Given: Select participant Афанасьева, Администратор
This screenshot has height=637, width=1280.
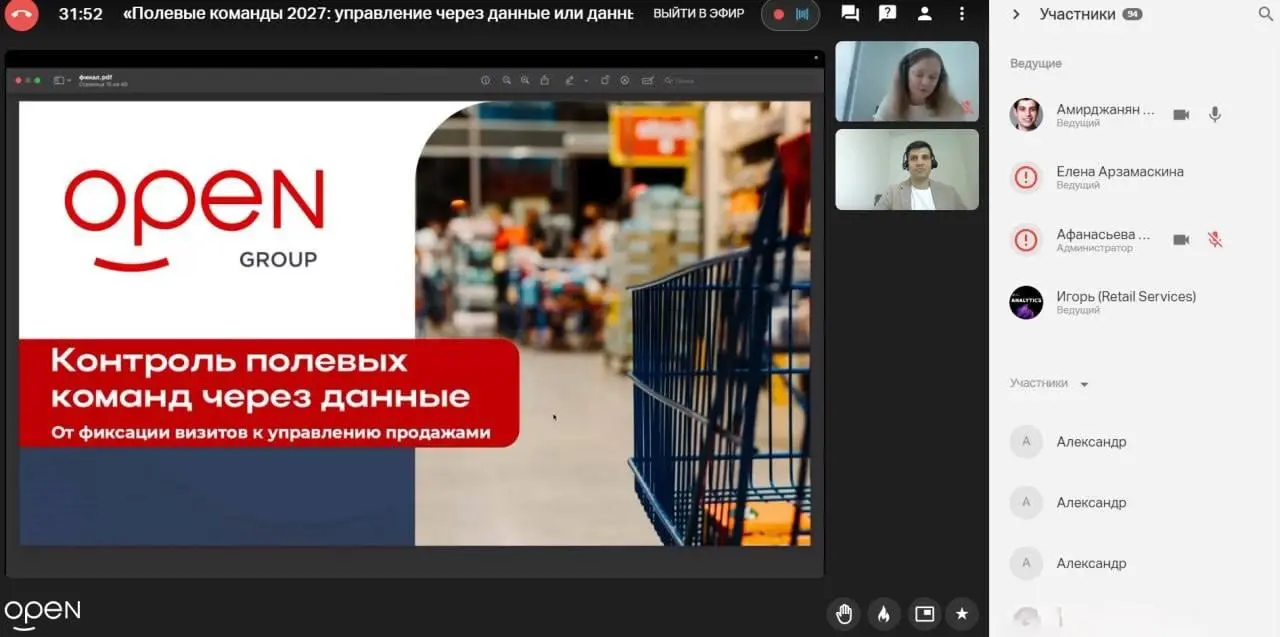Looking at the screenshot, I should [x=1103, y=240].
